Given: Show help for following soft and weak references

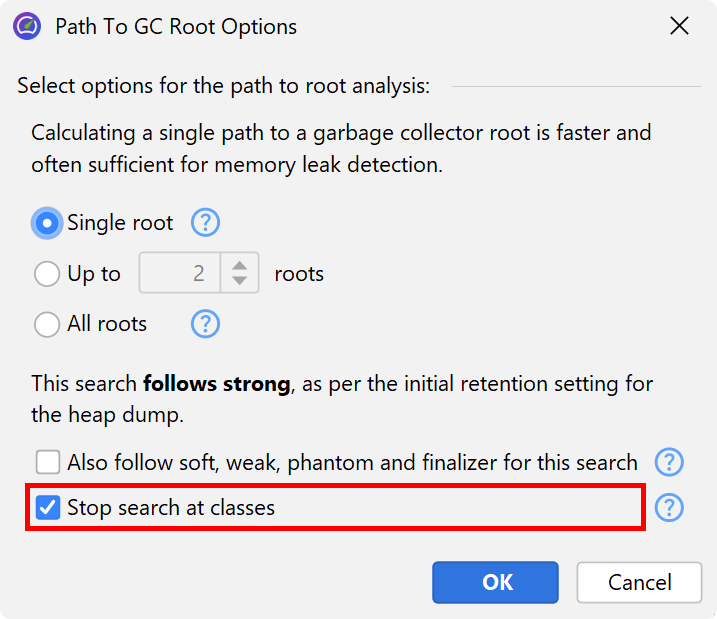Looking at the screenshot, I should click(x=668, y=462).
